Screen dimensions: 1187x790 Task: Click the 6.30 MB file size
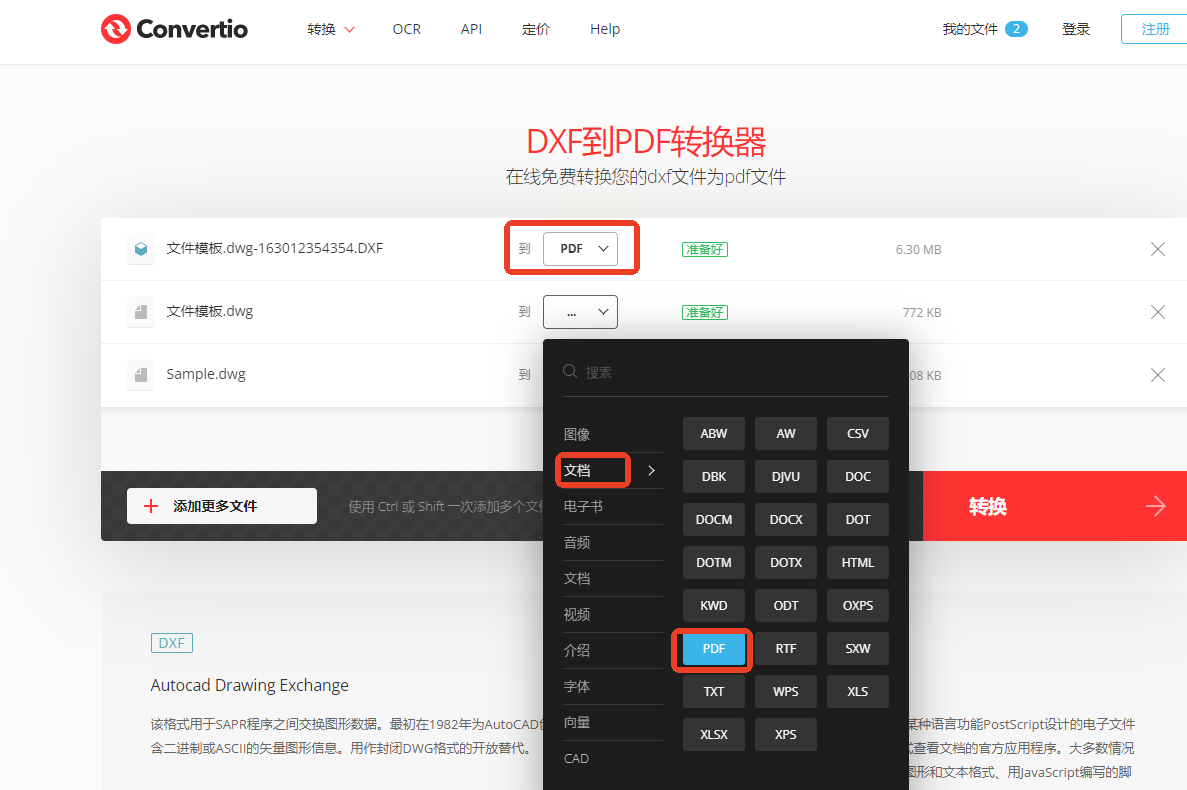[x=918, y=250]
